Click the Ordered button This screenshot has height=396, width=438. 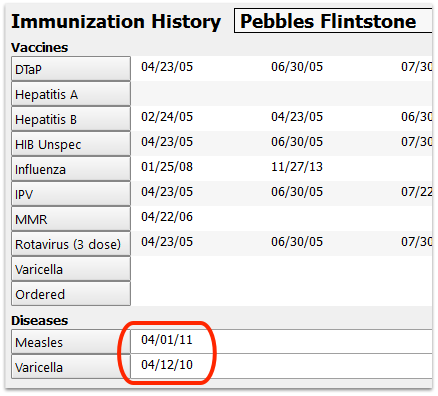tap(71, 294)
